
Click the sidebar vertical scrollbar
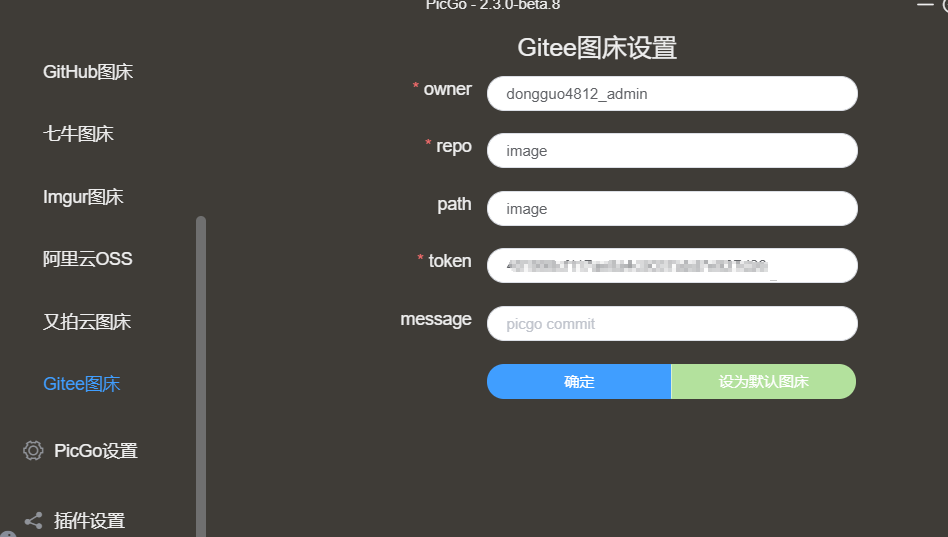click(201, 376)
